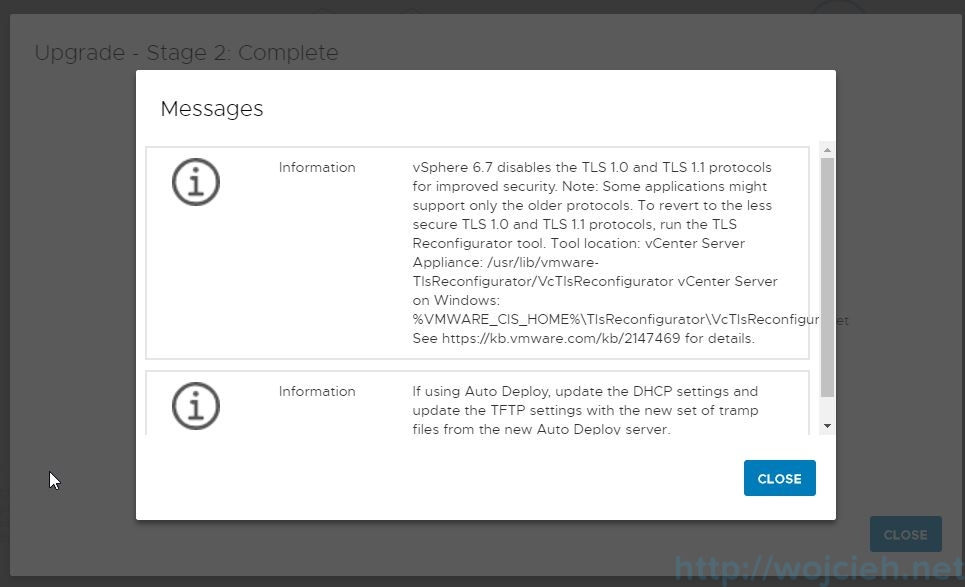Click the scrollbar up arrow in Messages
Screen dimensions: 965x587
tap(826, 150)
